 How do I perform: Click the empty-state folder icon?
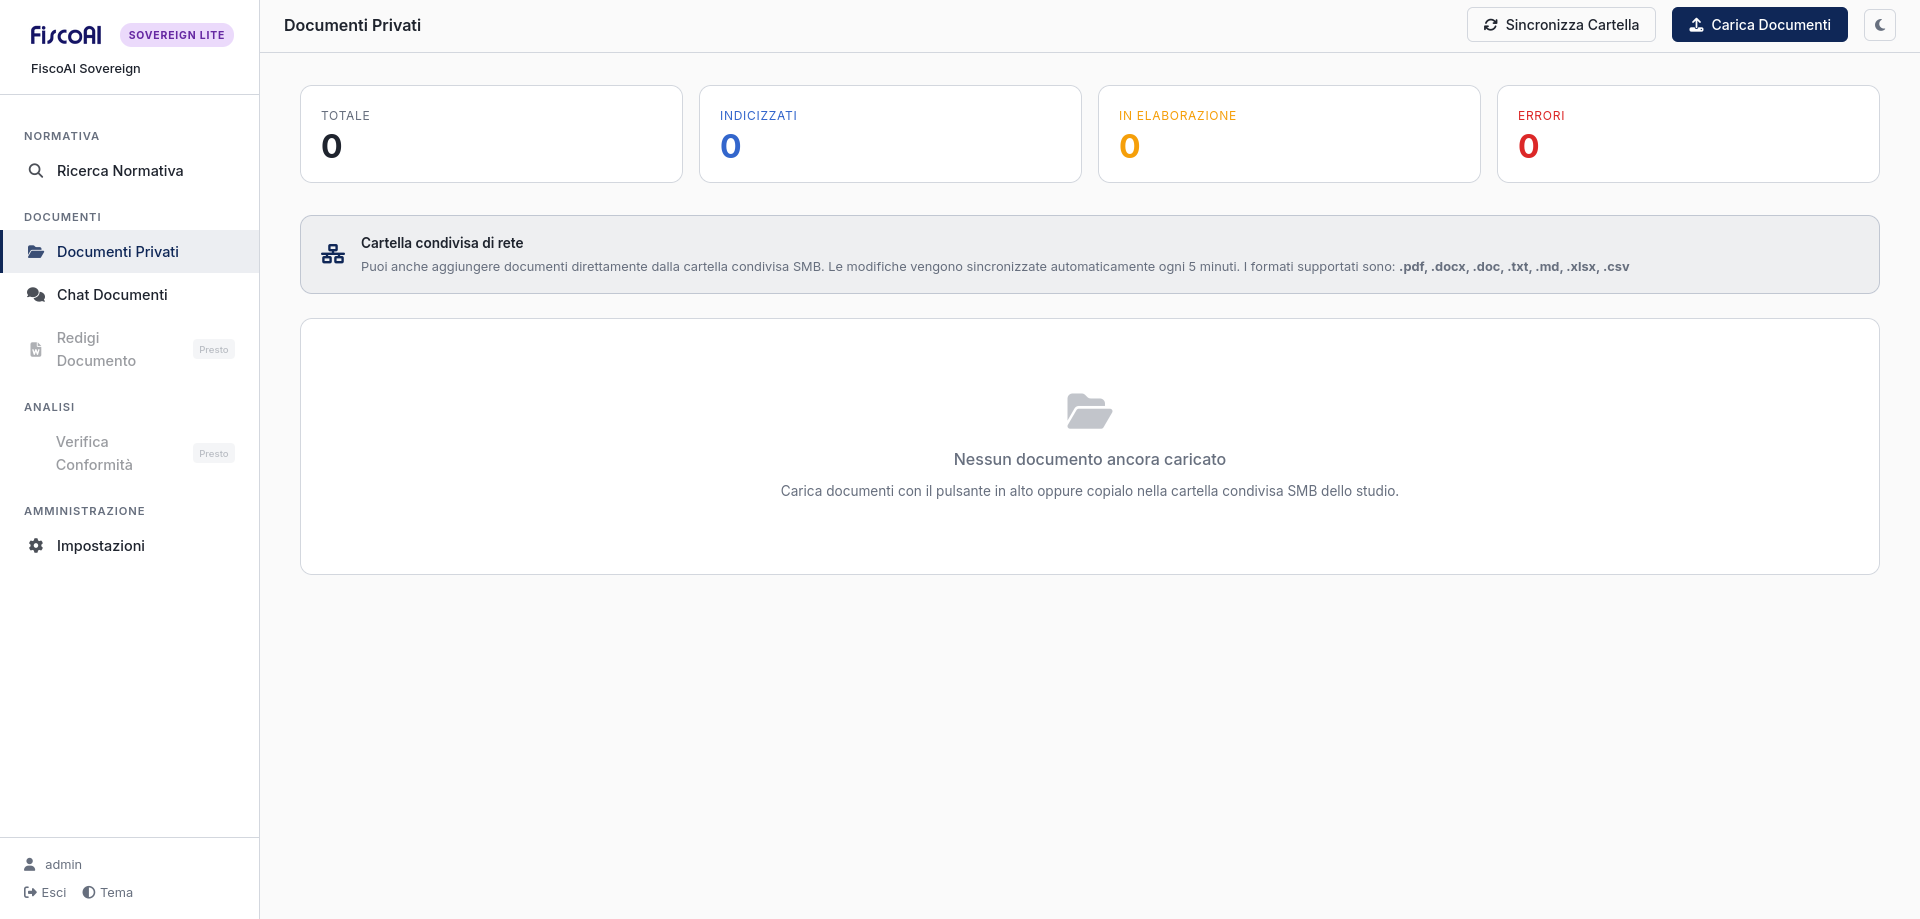click(x=1090, y=411)
